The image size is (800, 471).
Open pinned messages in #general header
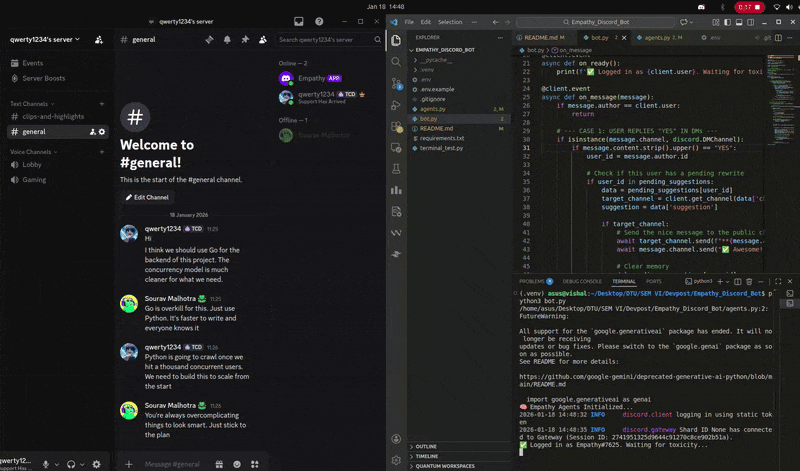pyautogui.click(x=245, y=39)
